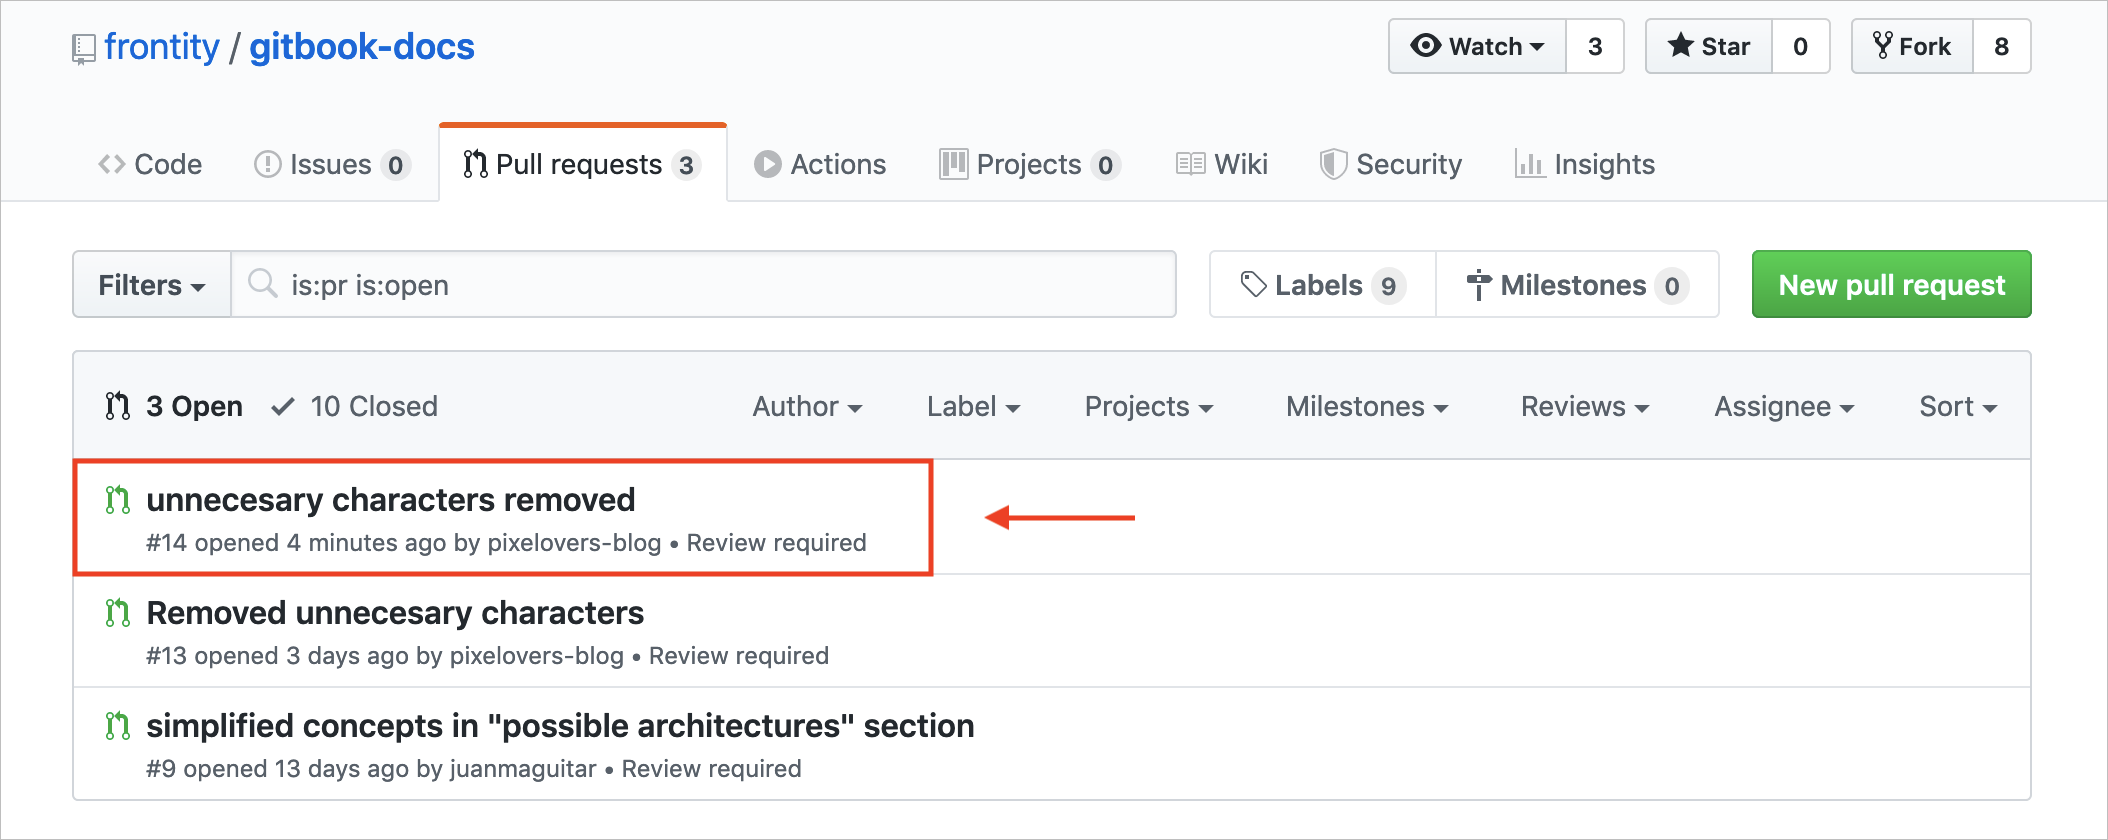2108x840 pixels.
Task: Expand the Filters dropdown
Action: click(x=152, y=285)
